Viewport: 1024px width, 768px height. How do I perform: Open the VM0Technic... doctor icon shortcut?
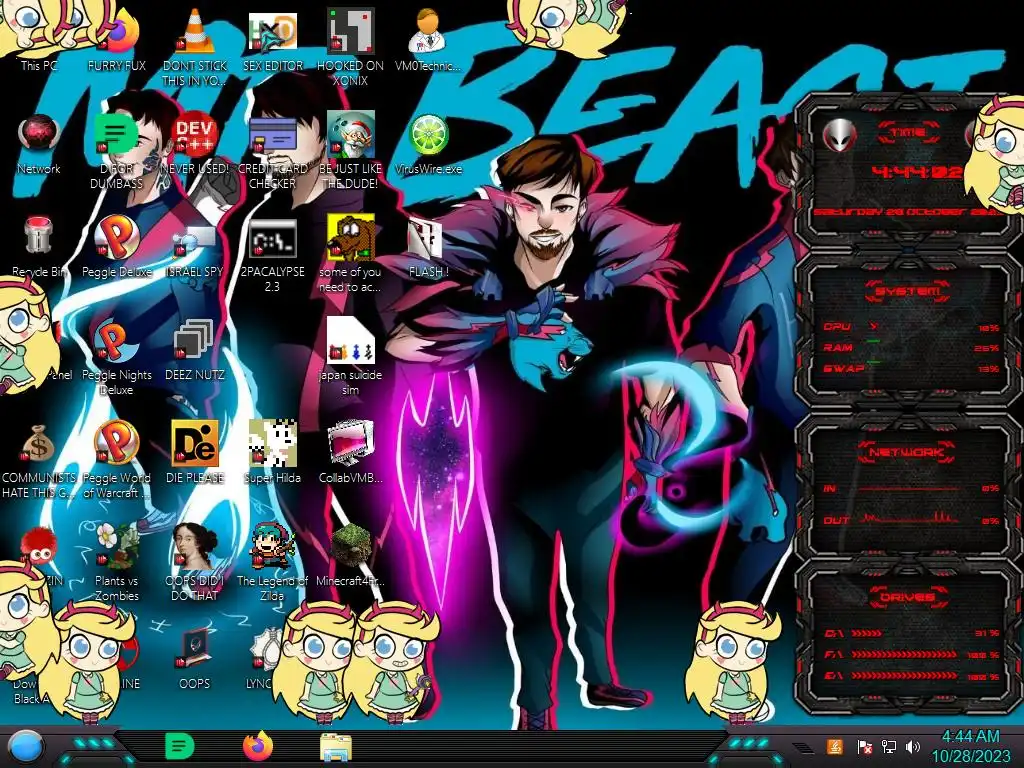pos(428,39)
